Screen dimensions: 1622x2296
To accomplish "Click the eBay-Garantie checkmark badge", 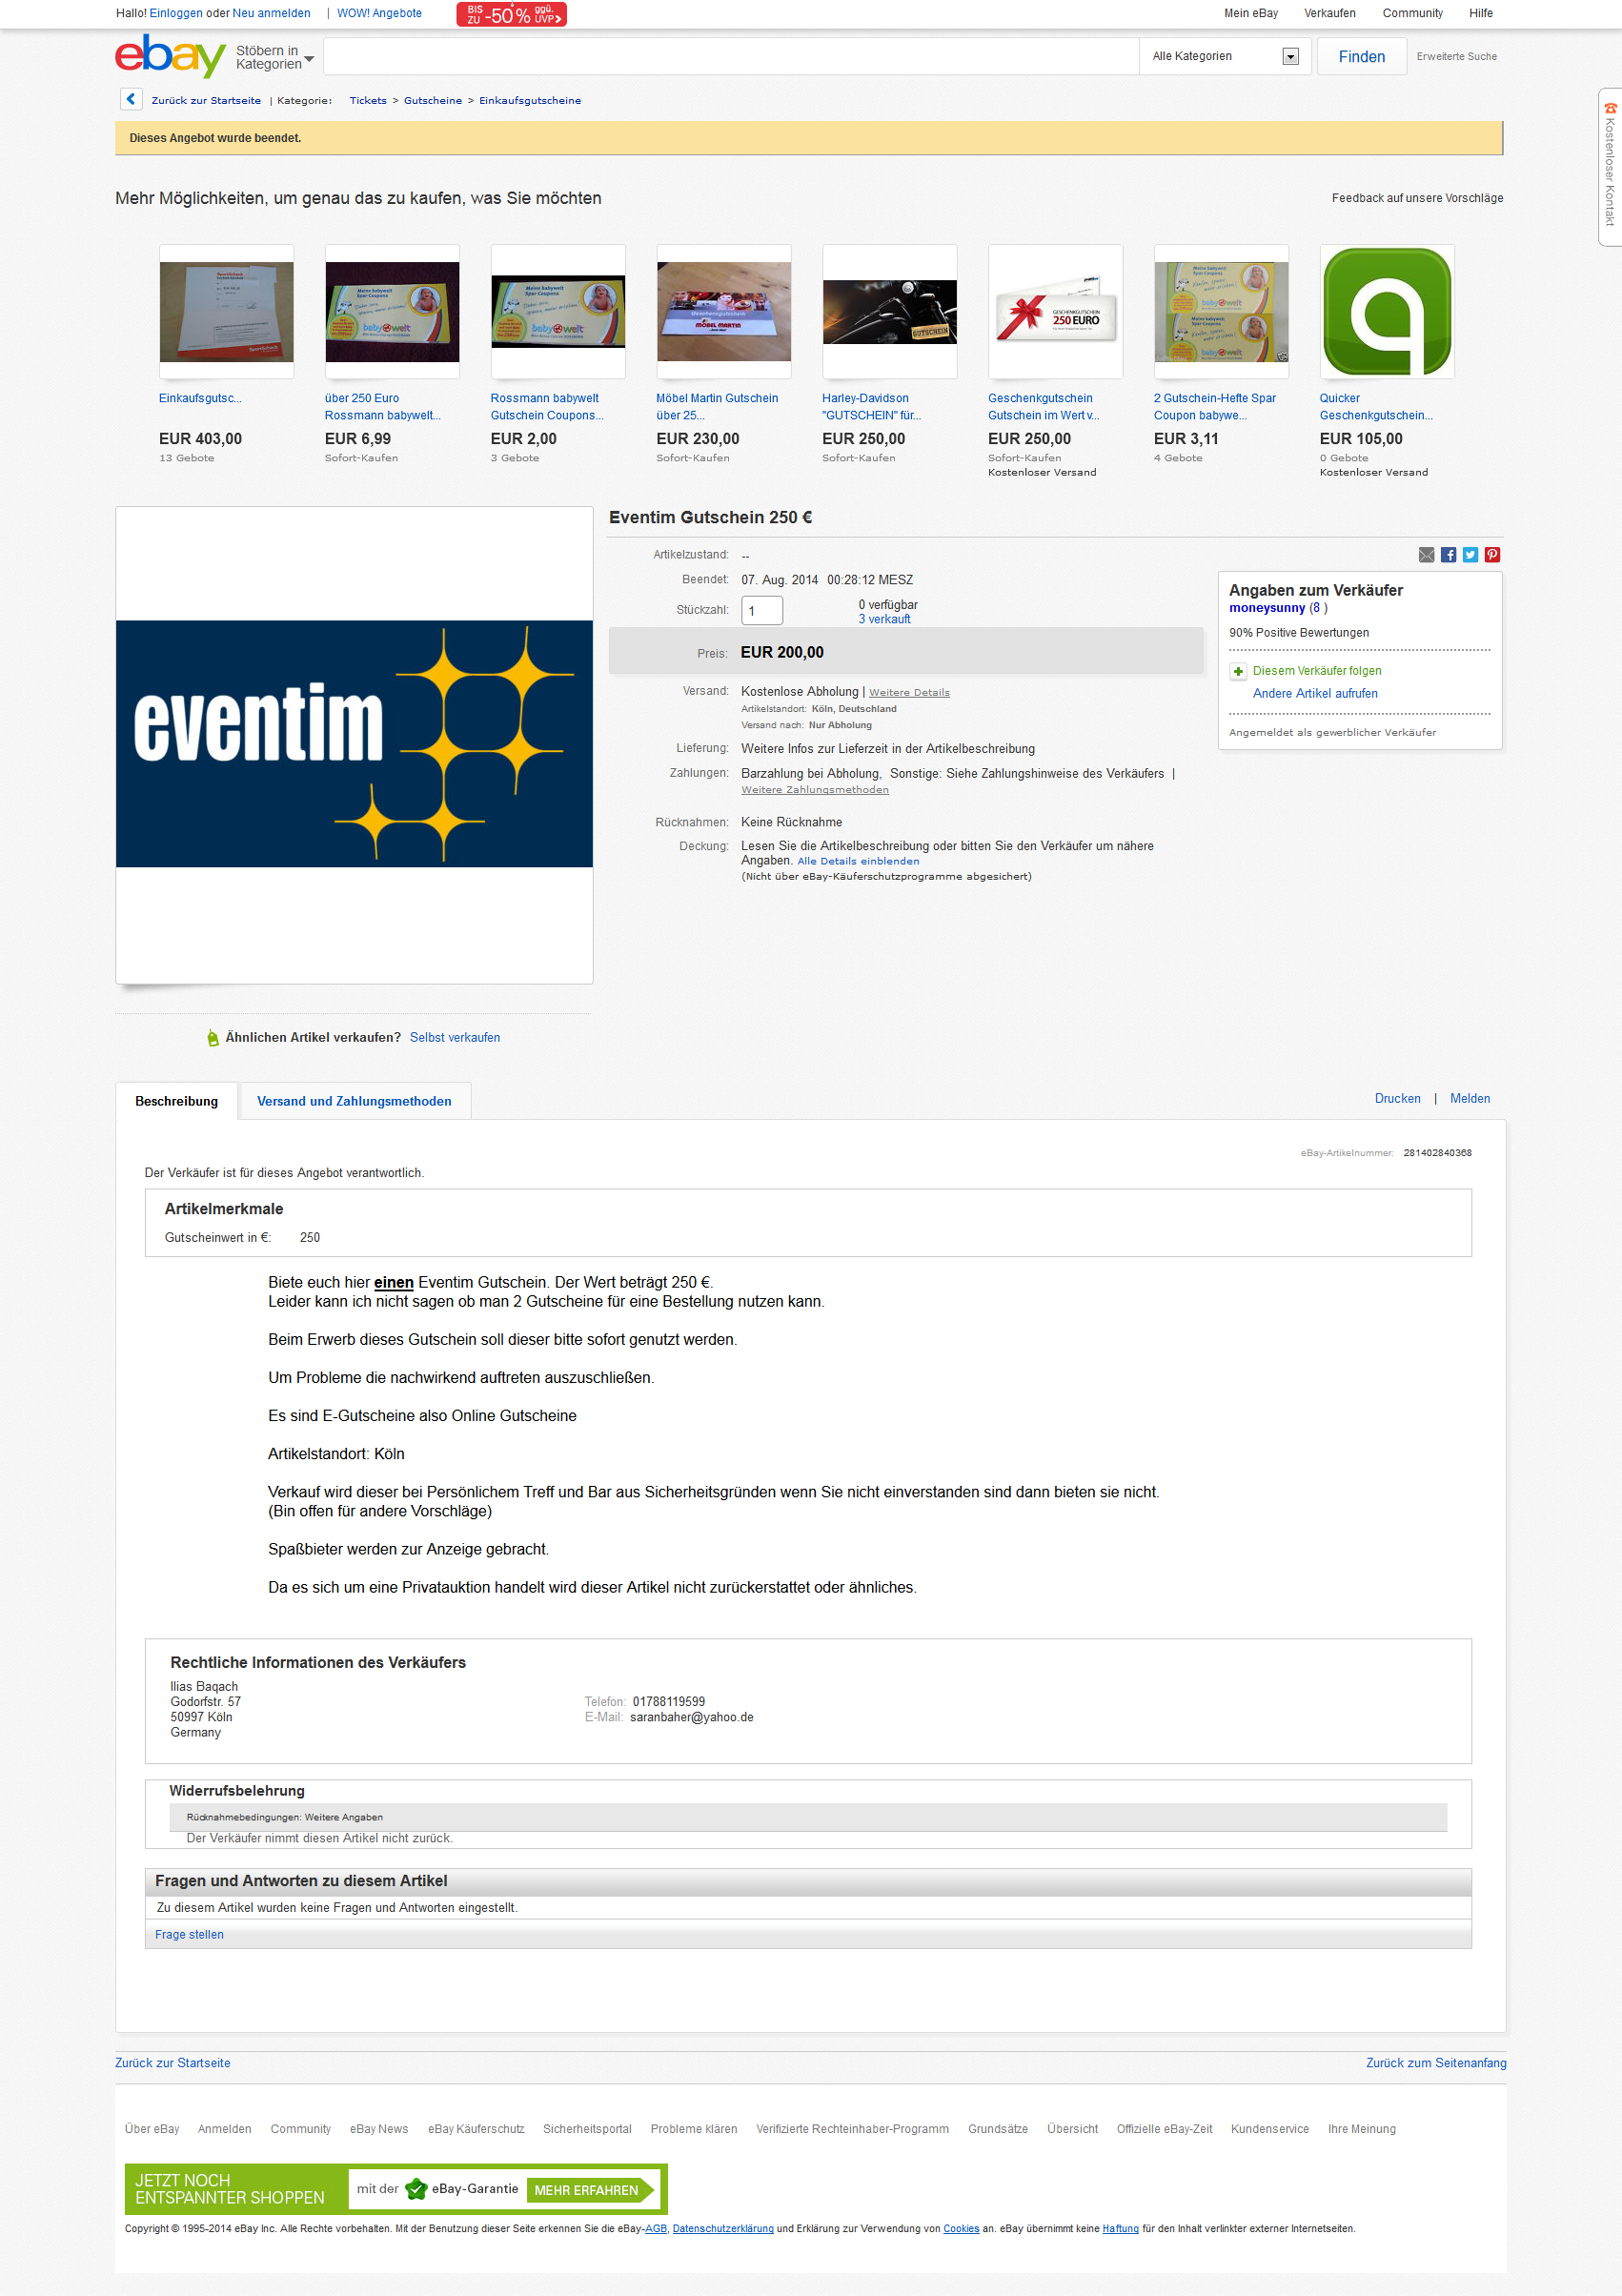I will click(x=416, y=2189).
